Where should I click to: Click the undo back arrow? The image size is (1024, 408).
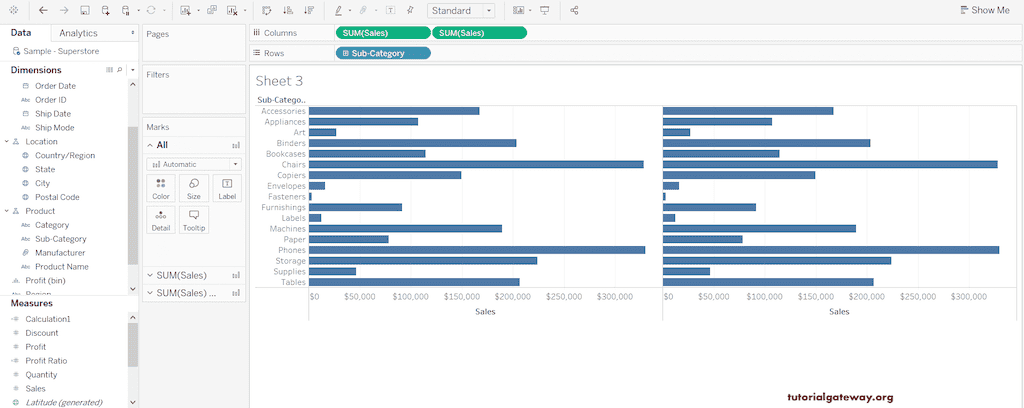point(43,10)
